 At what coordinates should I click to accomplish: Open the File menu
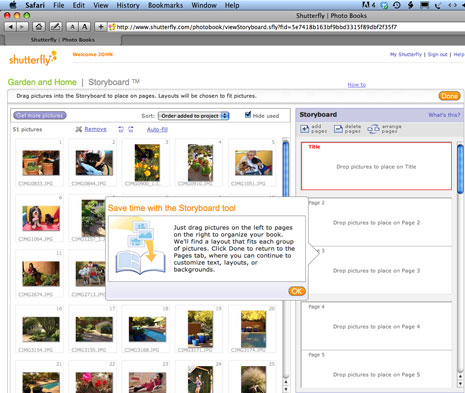pos(59,5)
